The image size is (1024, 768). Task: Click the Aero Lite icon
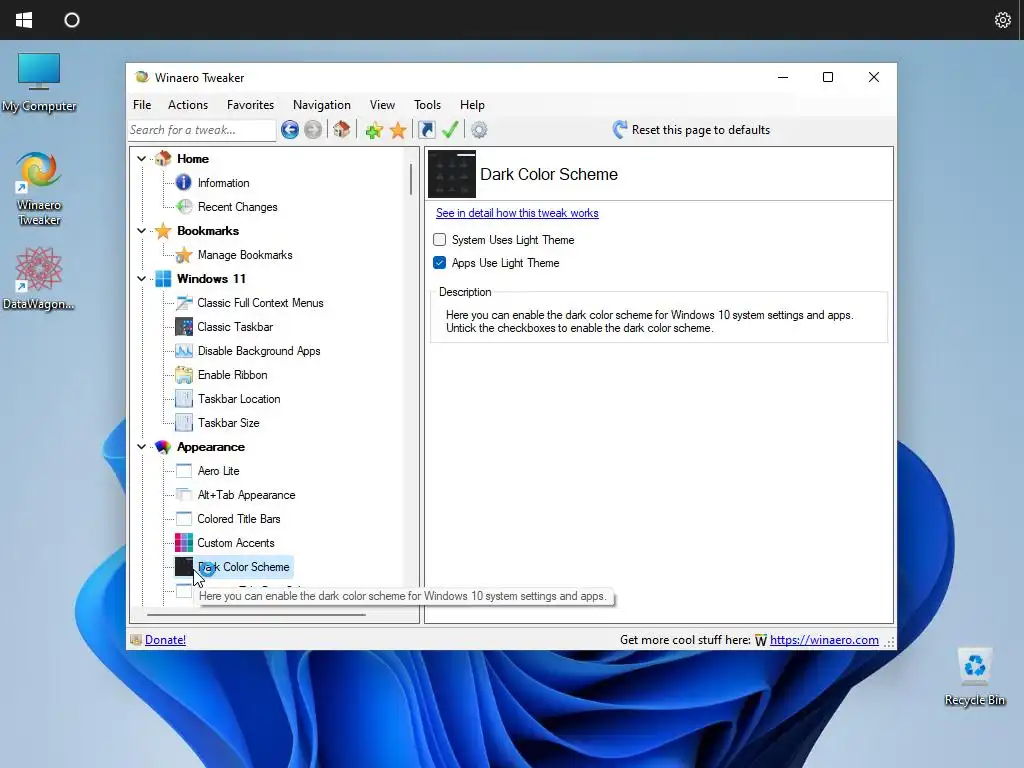184,471
